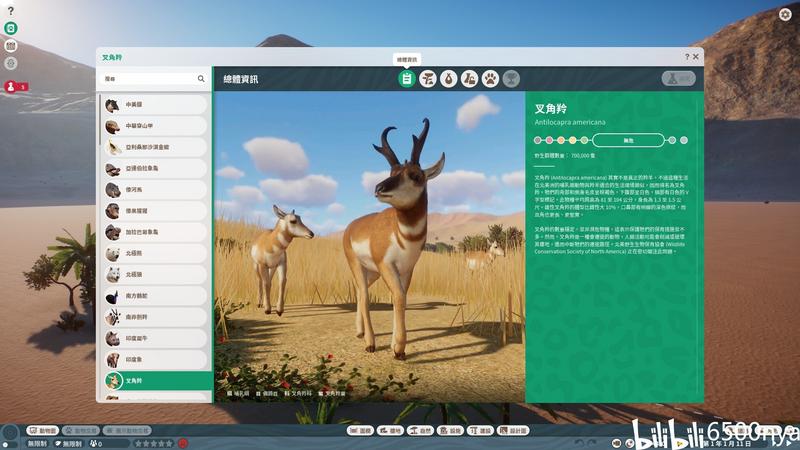The width and height of the screenshot is (800, 450).
Task: Click first grey conservation status dot
Action: click(x=537, y=140)
